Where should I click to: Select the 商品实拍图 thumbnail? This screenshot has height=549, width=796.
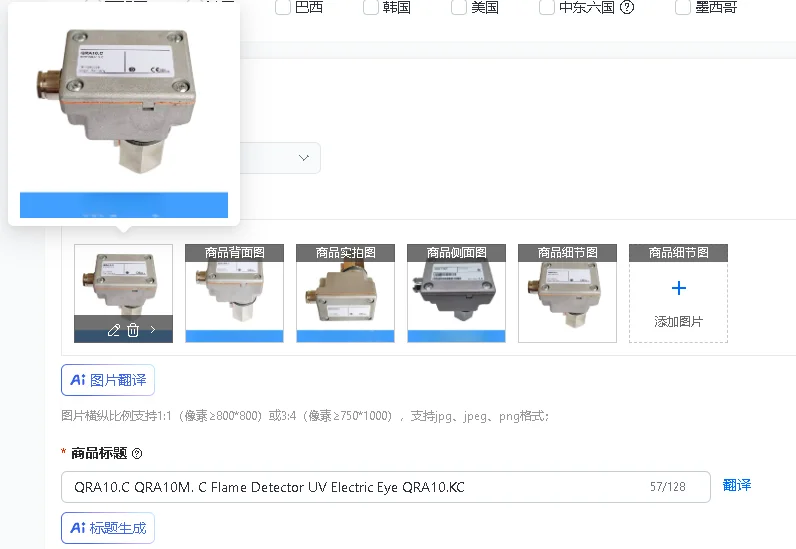click(x=346, y=294)
